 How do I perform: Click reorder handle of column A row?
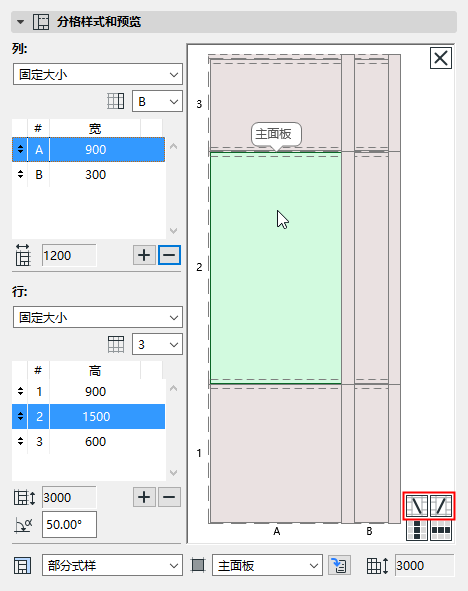[20, 150]
